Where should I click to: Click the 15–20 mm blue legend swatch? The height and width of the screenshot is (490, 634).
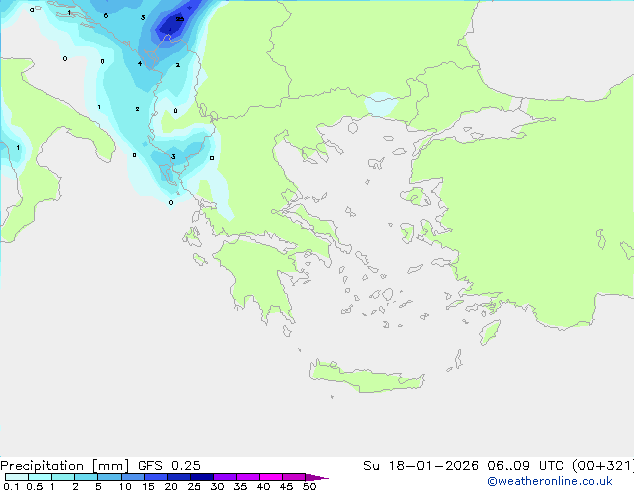pyautogui.click(x=155, y=477)
